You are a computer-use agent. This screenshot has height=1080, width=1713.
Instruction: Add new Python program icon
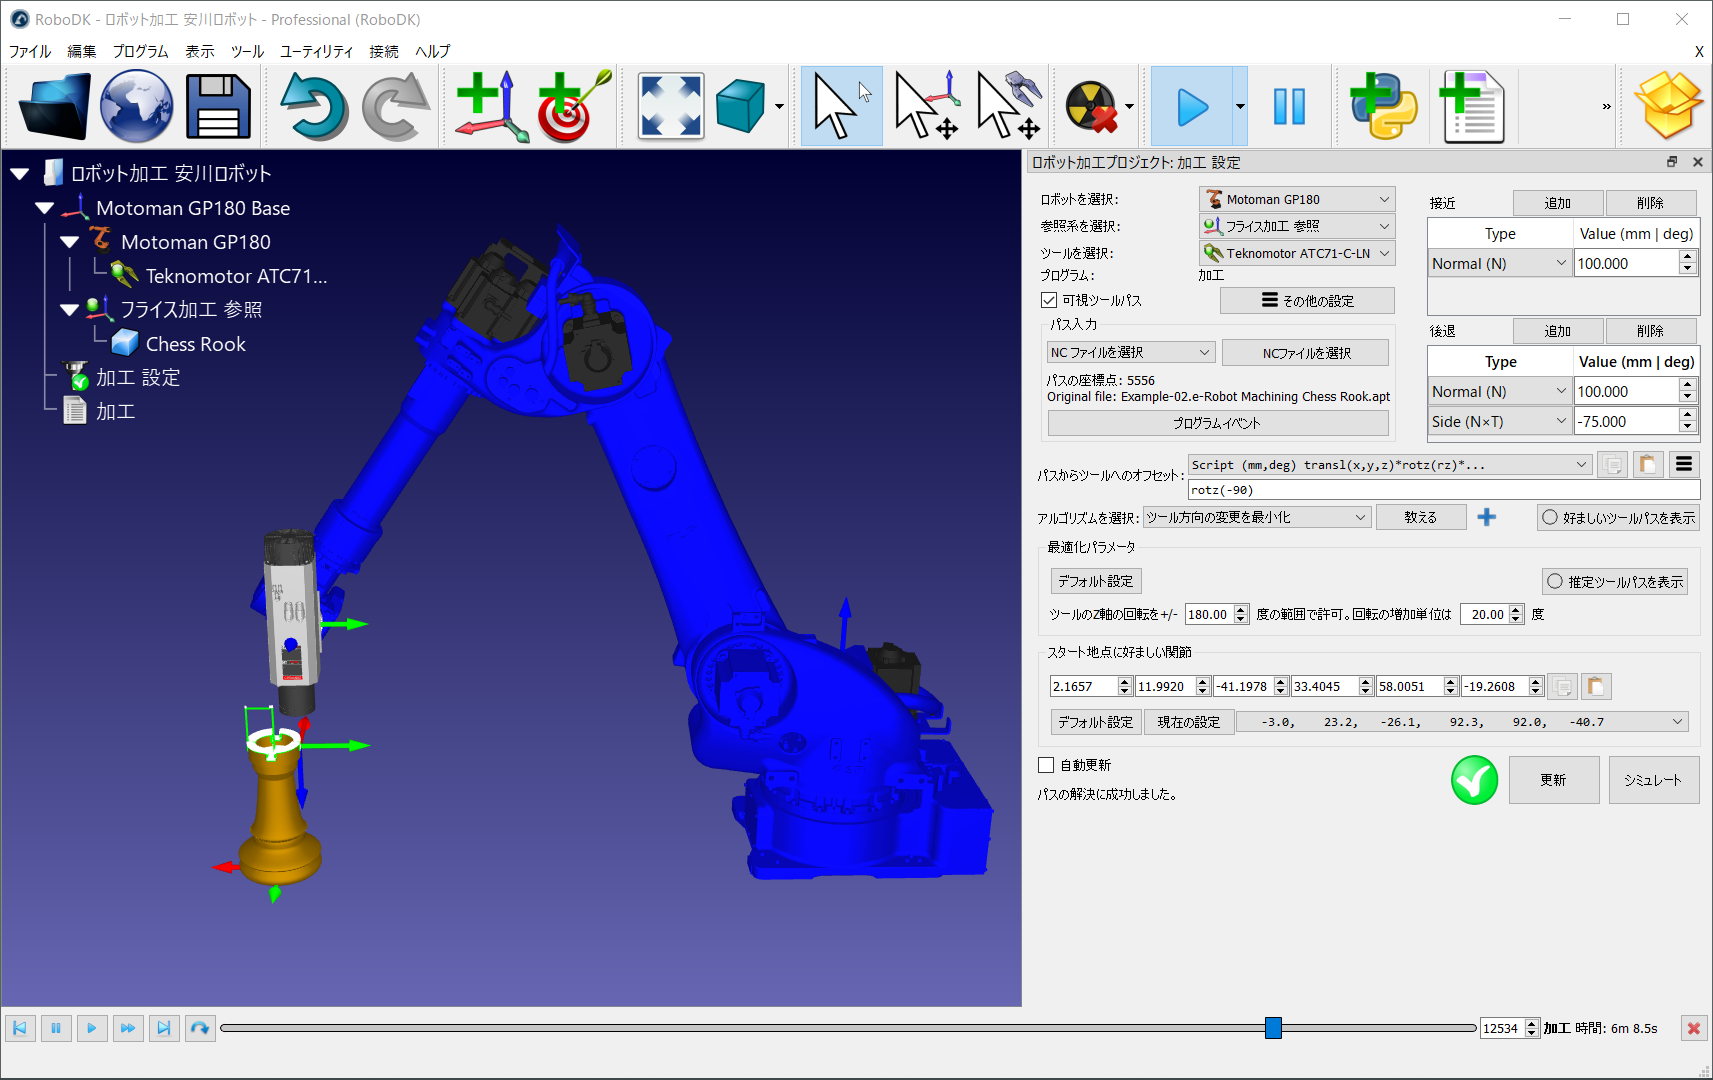[x=1384, y=106]
